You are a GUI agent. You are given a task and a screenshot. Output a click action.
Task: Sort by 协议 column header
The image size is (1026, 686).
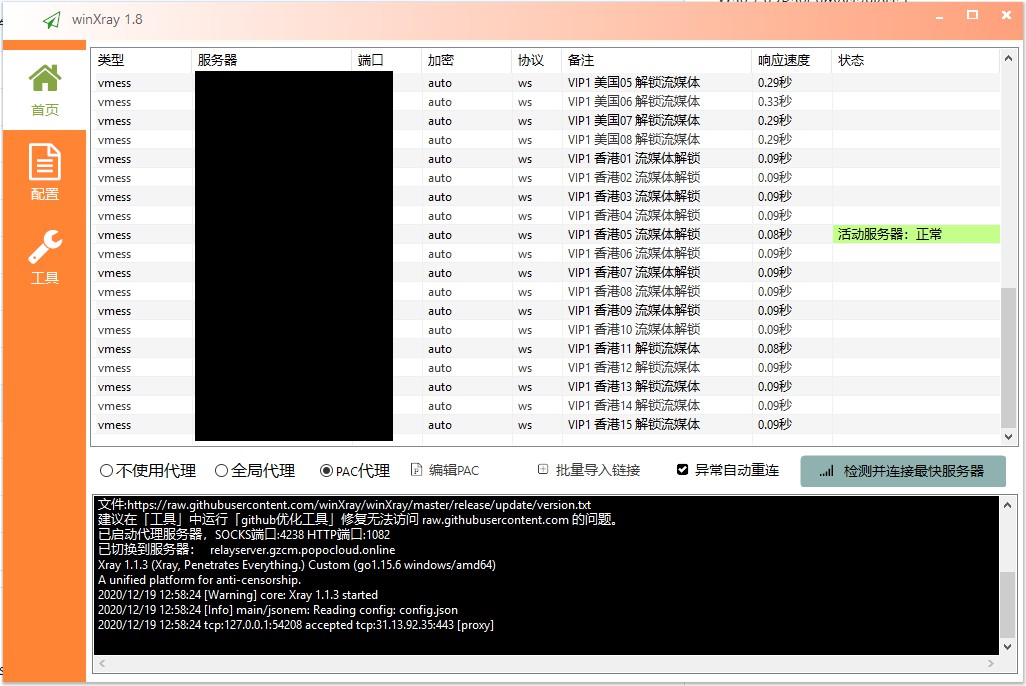click(536, 60)
